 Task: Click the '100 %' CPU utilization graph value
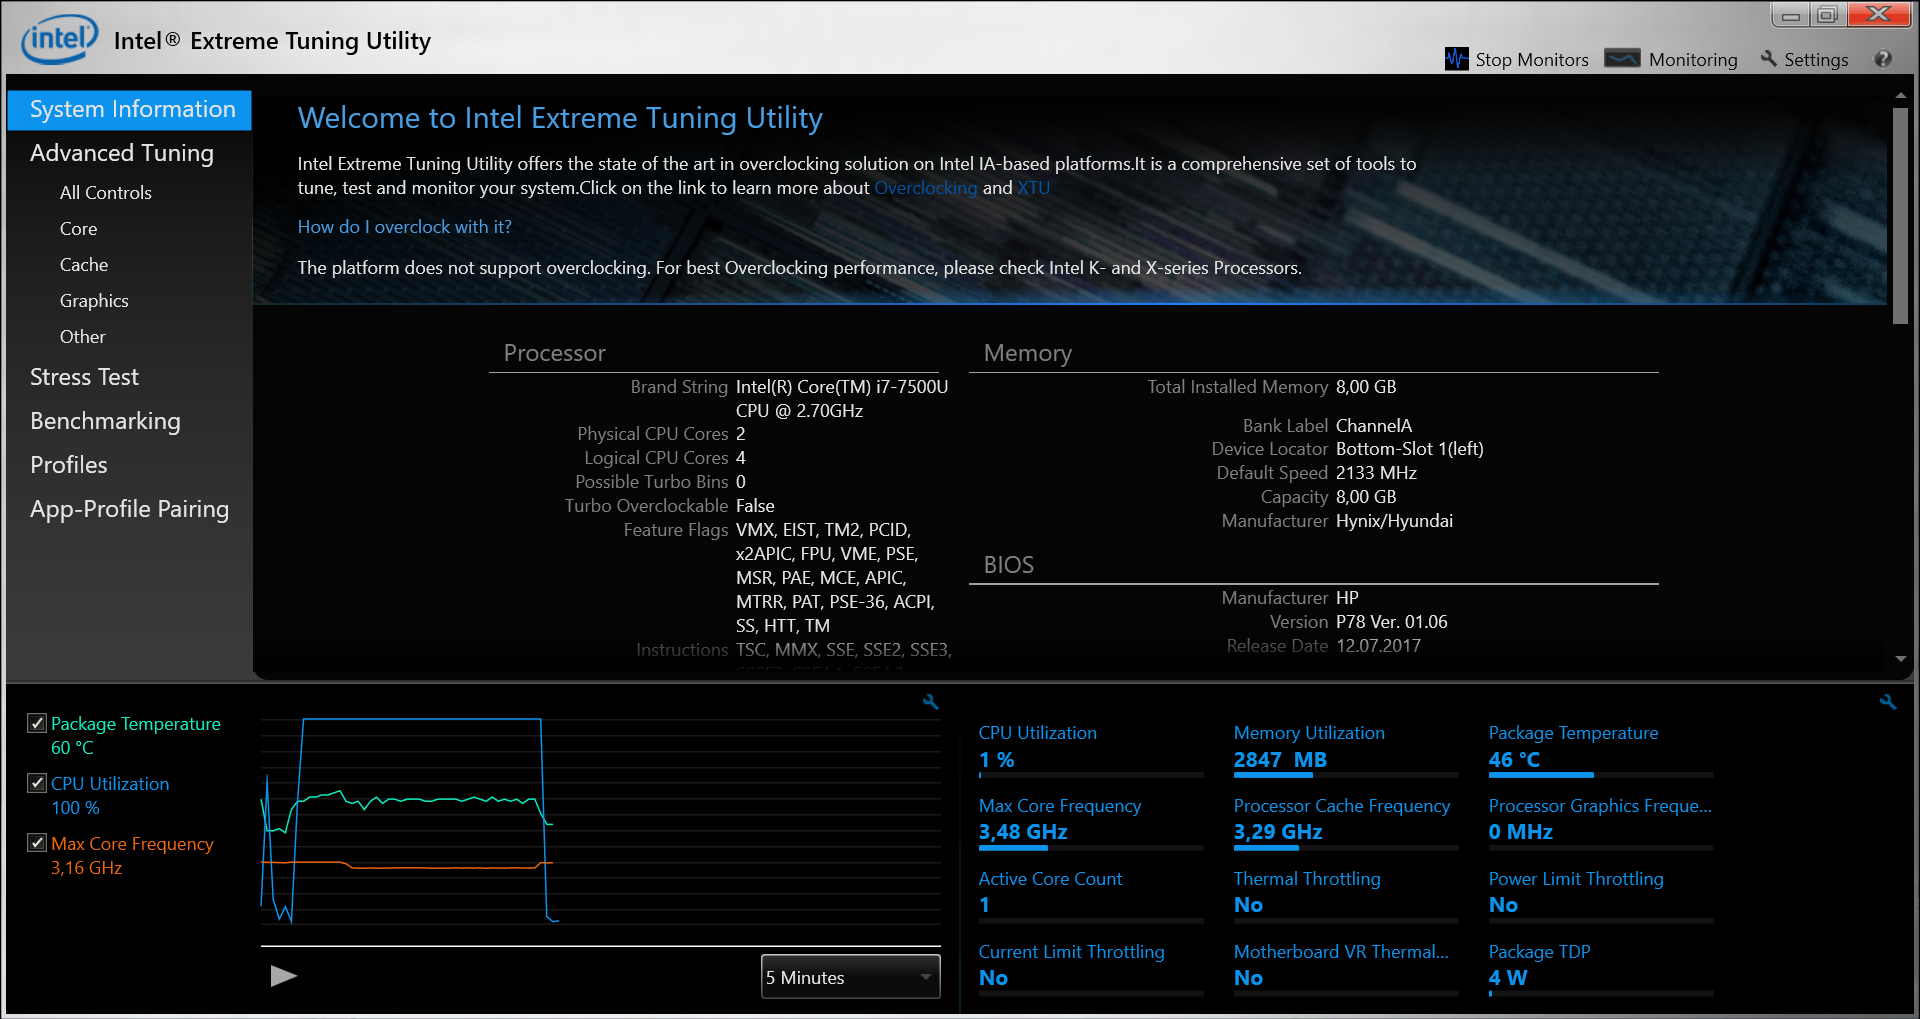(x=75, y=808)
